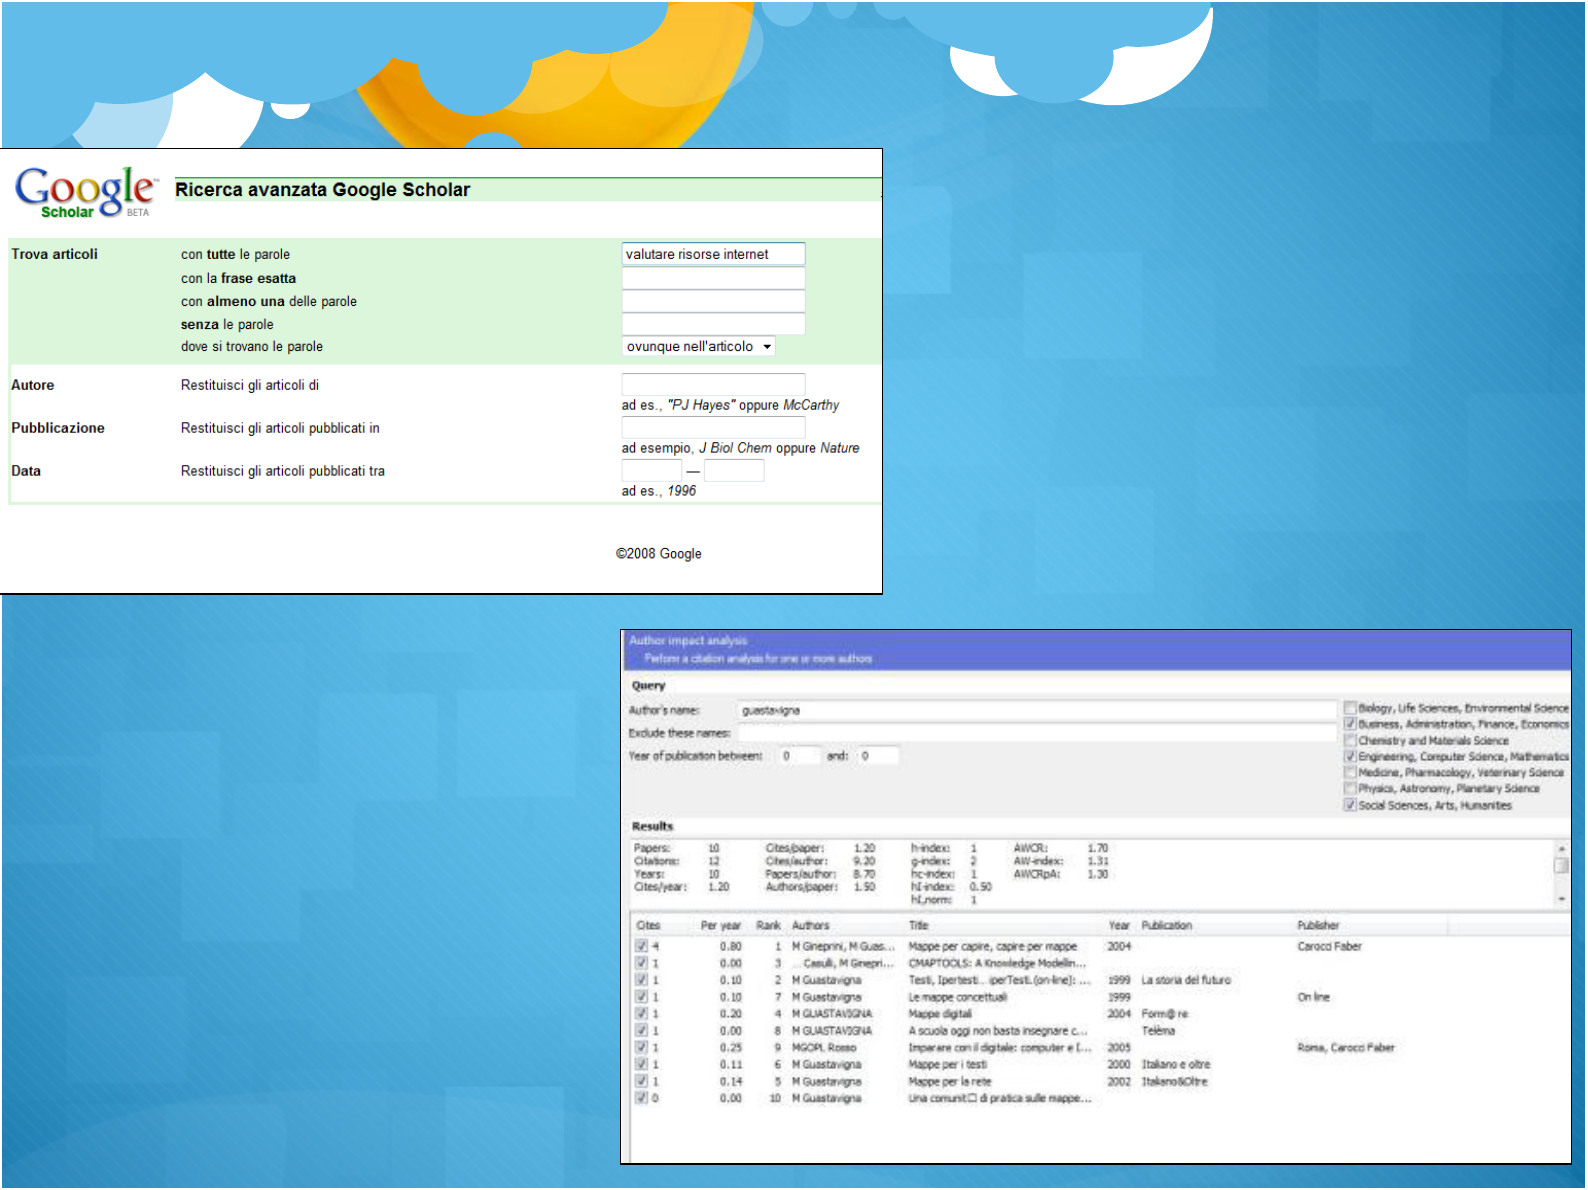Screen dimensions: 1588x1190
Task: Click the 'La storia del futuro' publication cell
Action: pos(1186,980)
